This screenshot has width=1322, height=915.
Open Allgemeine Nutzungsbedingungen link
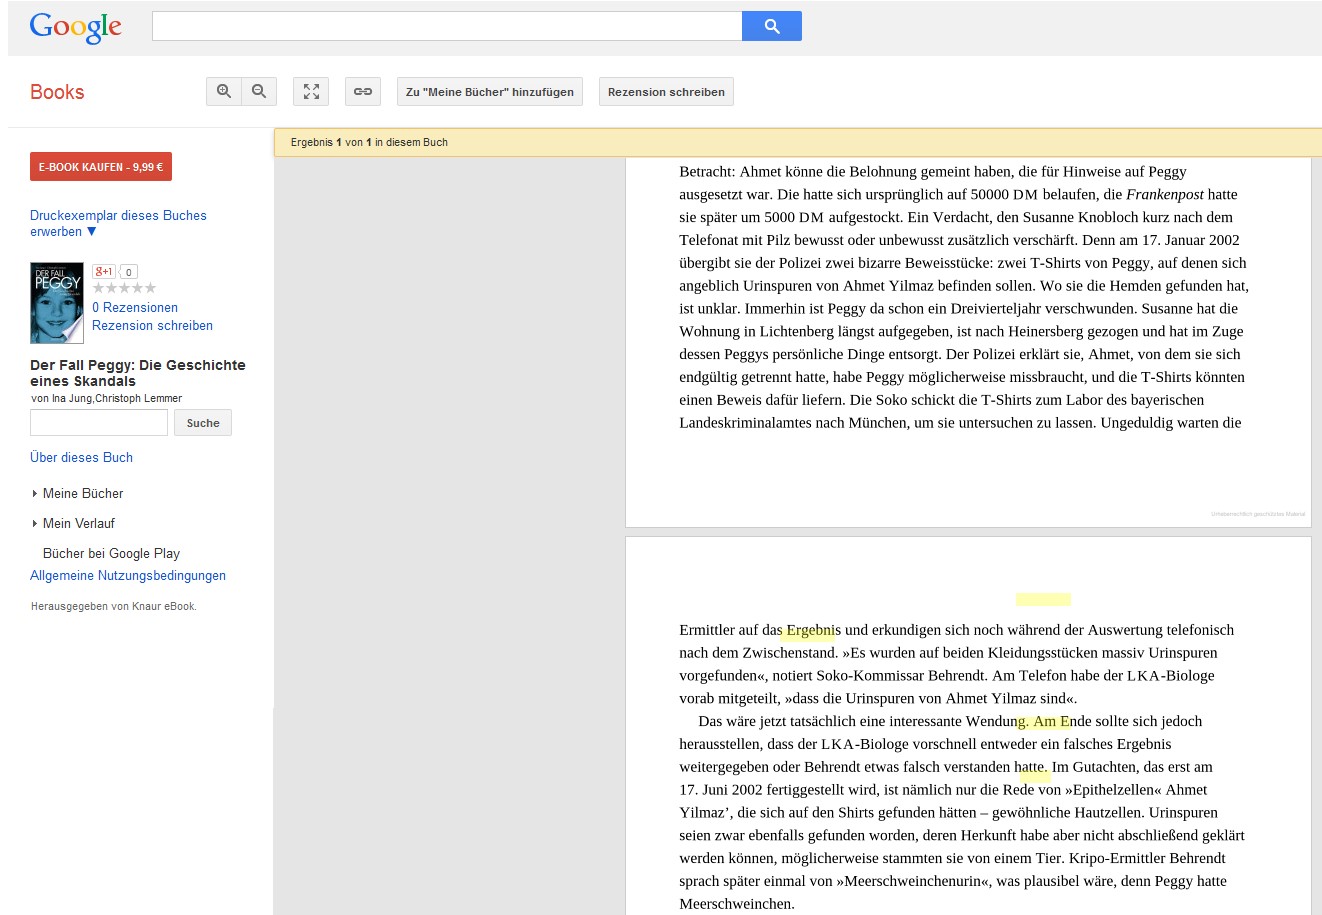(x=128, y=576)
